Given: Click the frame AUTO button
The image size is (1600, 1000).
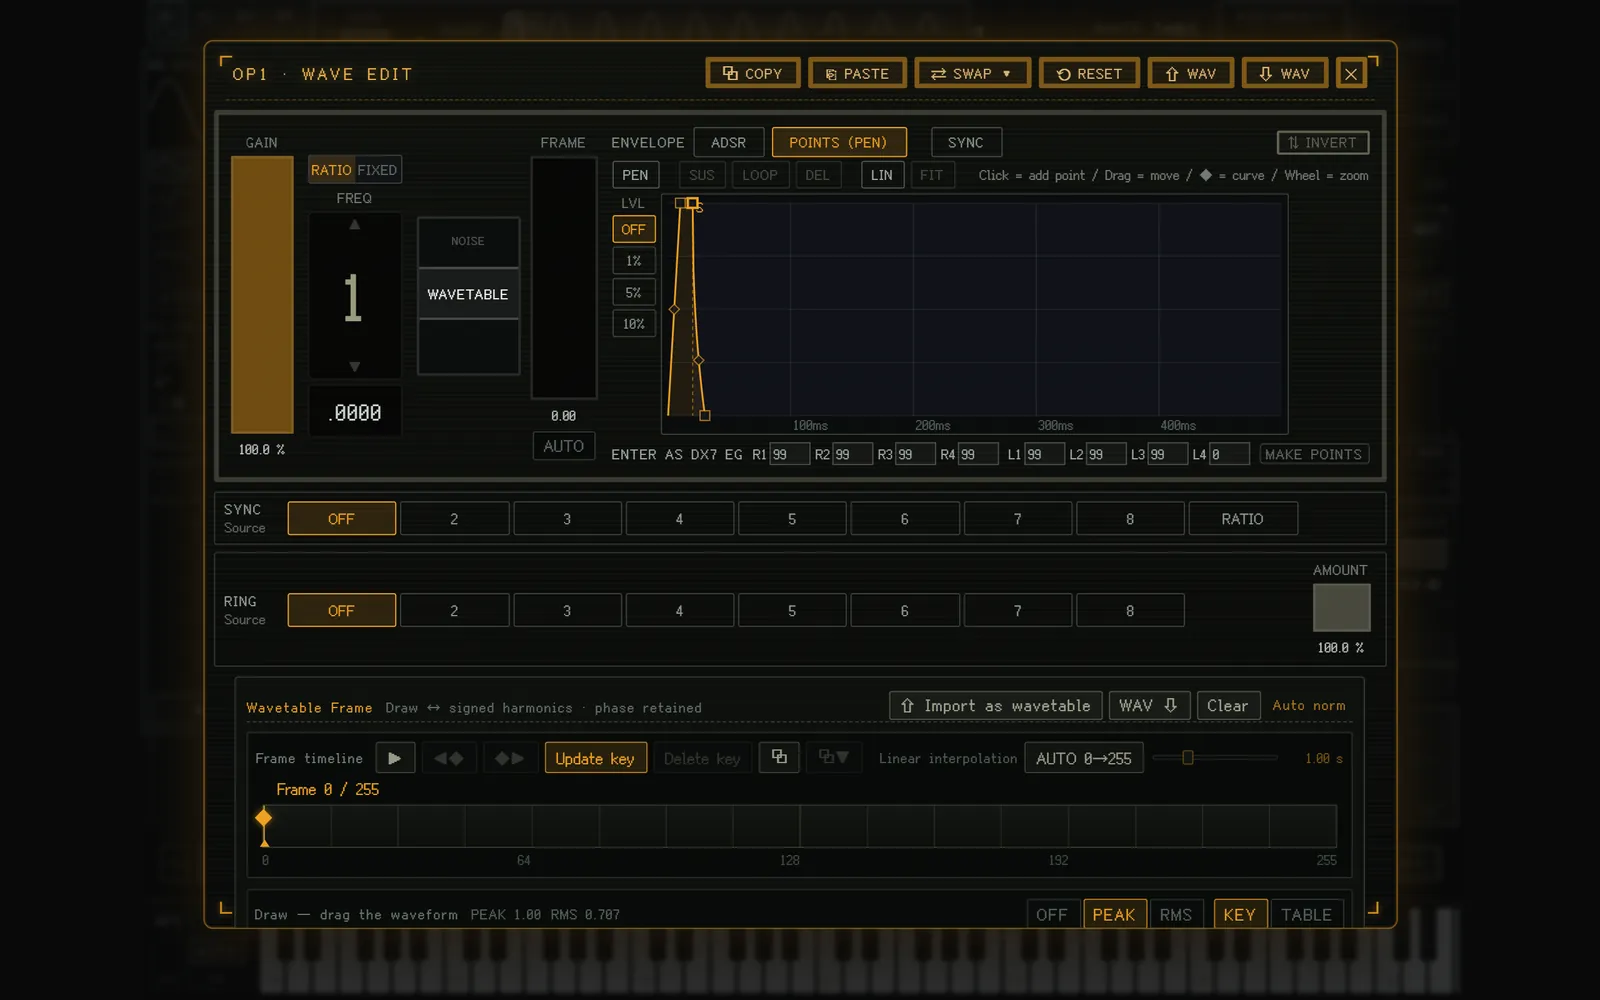Looking at the screenshot, I should click(x=563, y=446).
